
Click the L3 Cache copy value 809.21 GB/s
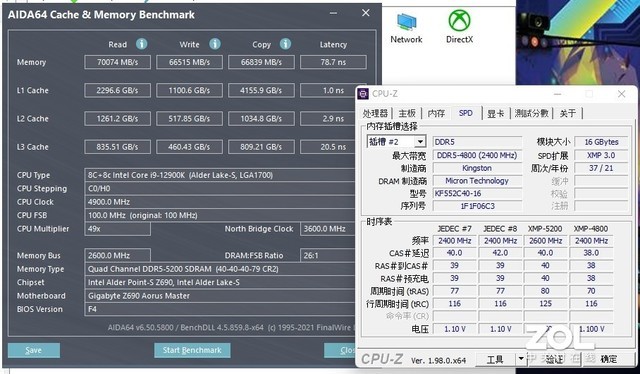(261, 147)
